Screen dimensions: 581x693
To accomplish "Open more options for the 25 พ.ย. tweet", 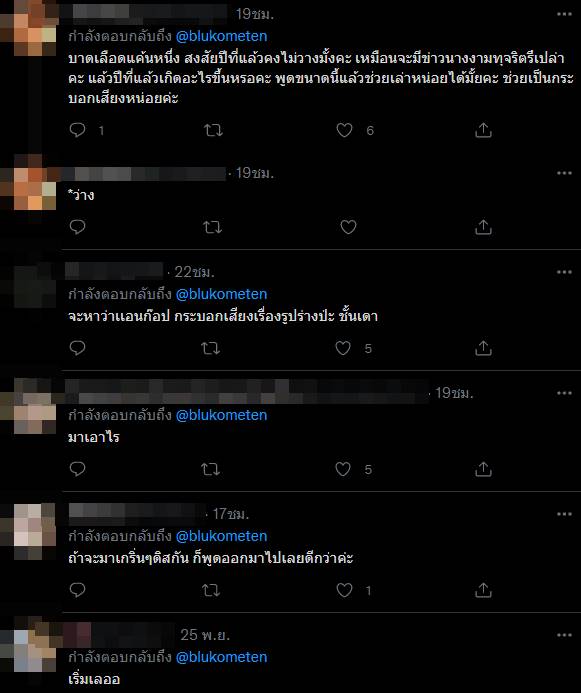I will coord(564,635).
